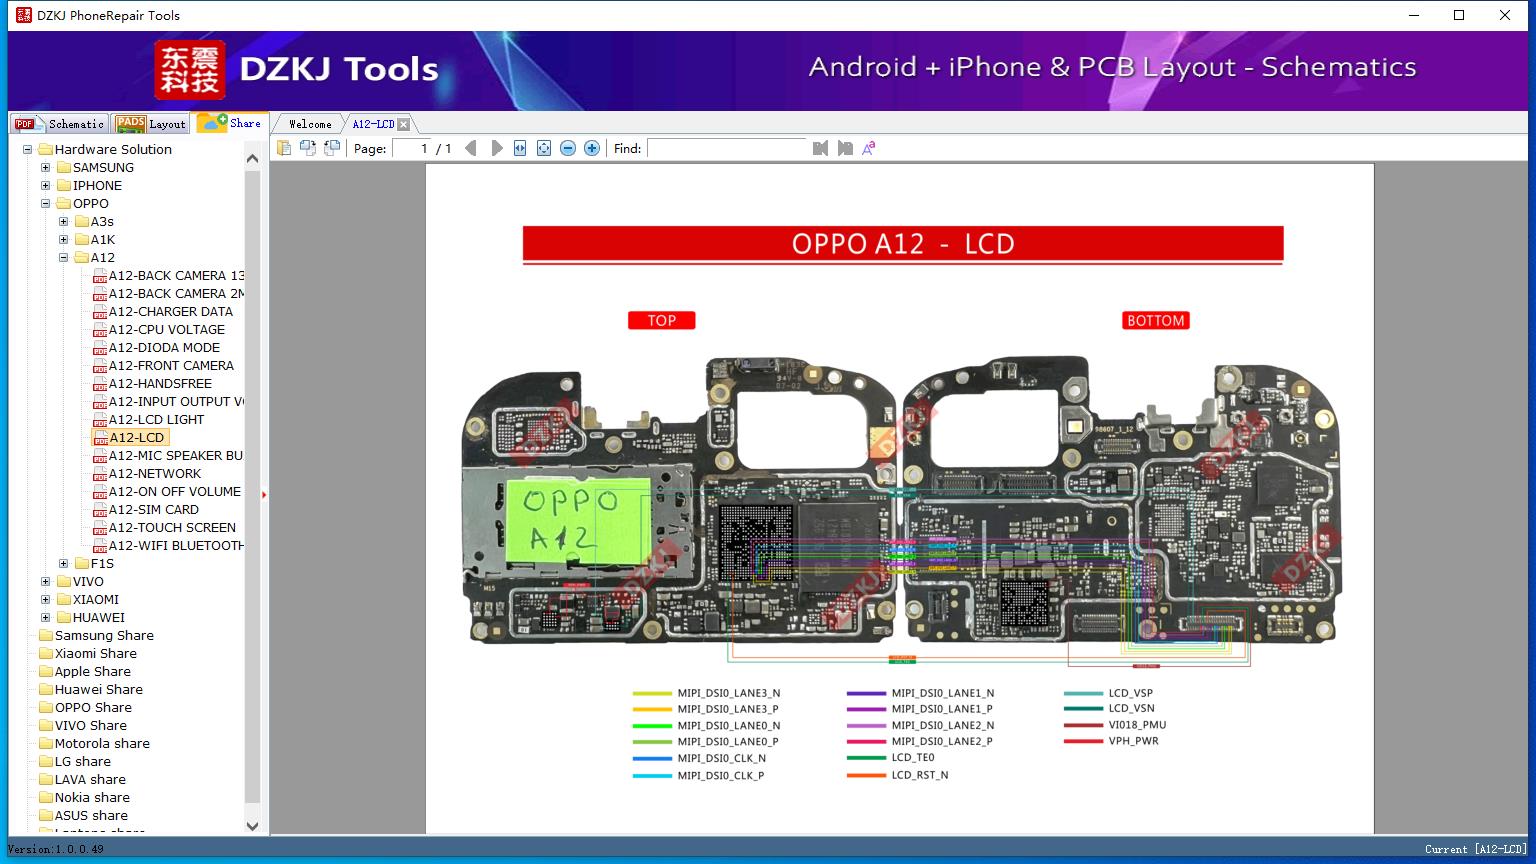Find the previous match icon
The width and height of the screenshot is (1536, 864).
821,148
